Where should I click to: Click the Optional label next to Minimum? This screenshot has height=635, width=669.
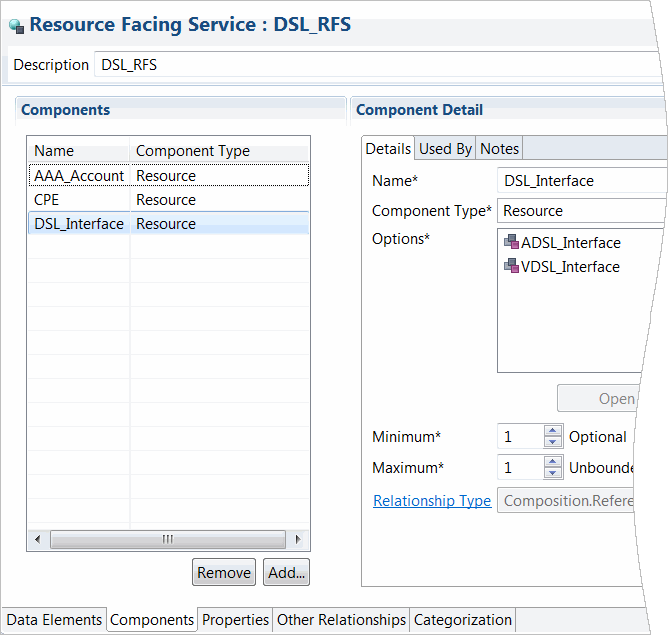point(597,437)
